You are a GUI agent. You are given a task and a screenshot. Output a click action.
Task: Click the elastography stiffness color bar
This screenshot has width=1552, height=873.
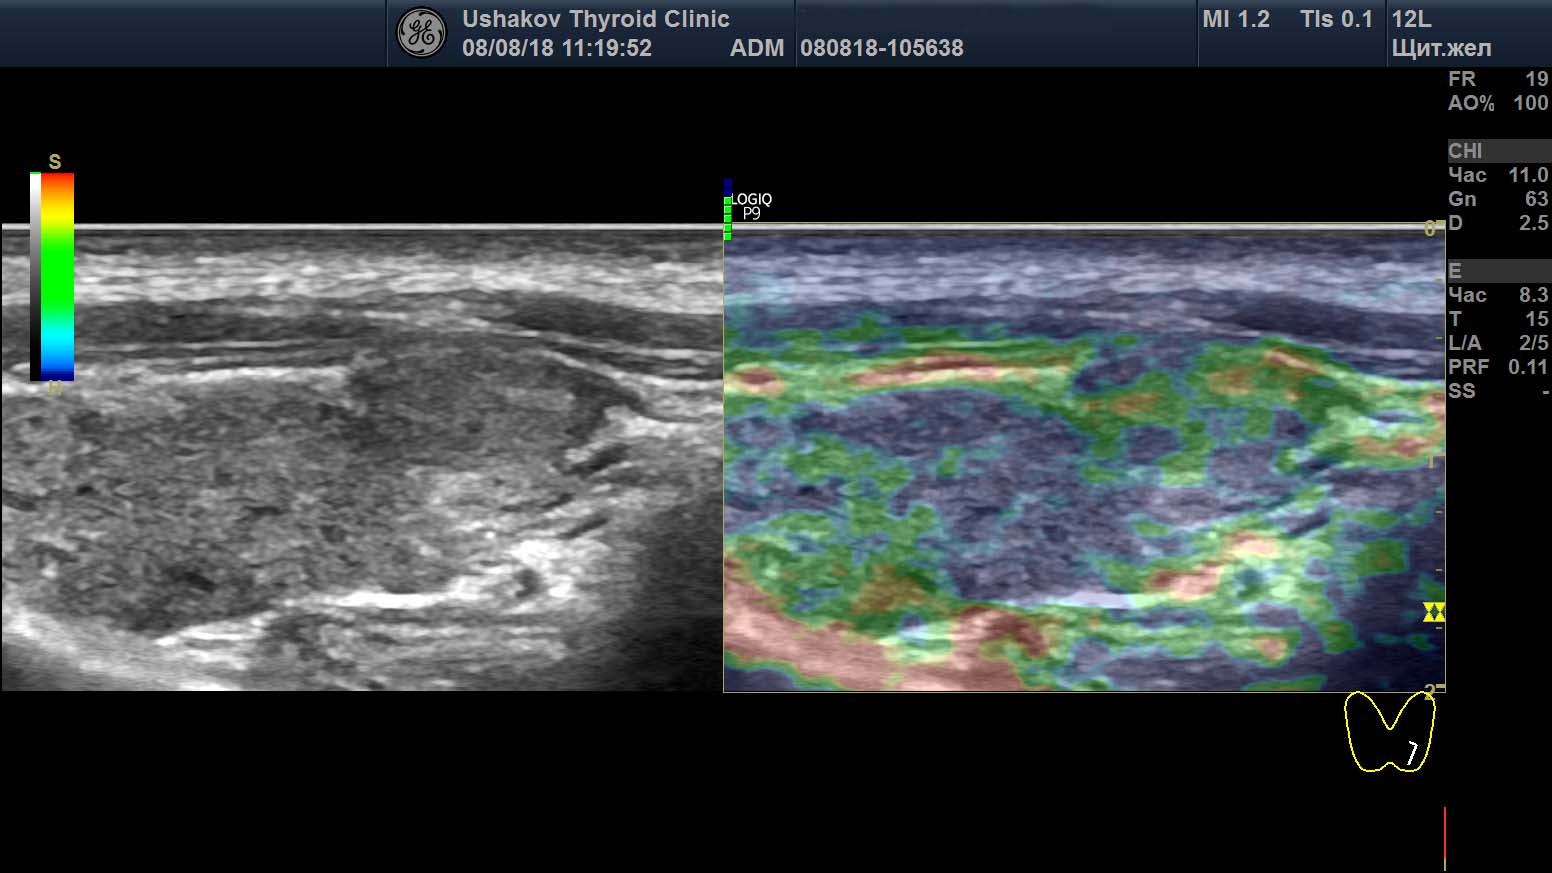(58, 276)
